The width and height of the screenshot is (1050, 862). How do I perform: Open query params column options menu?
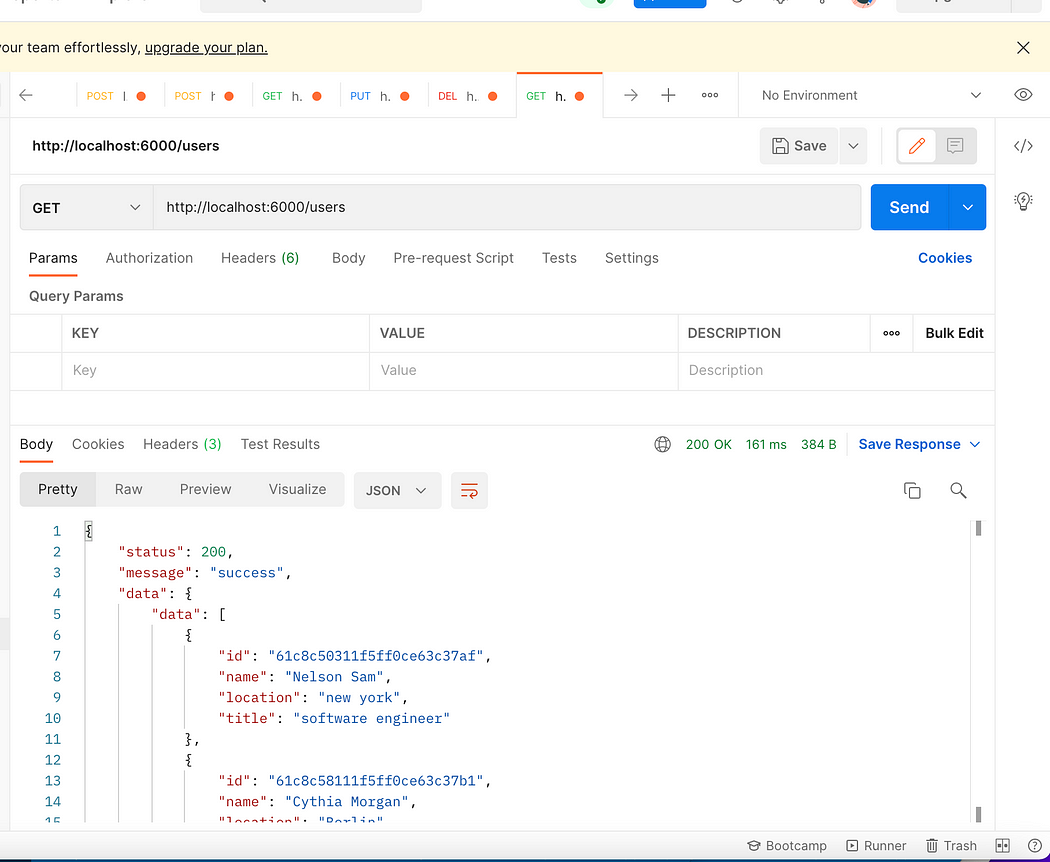click(891, 333)
